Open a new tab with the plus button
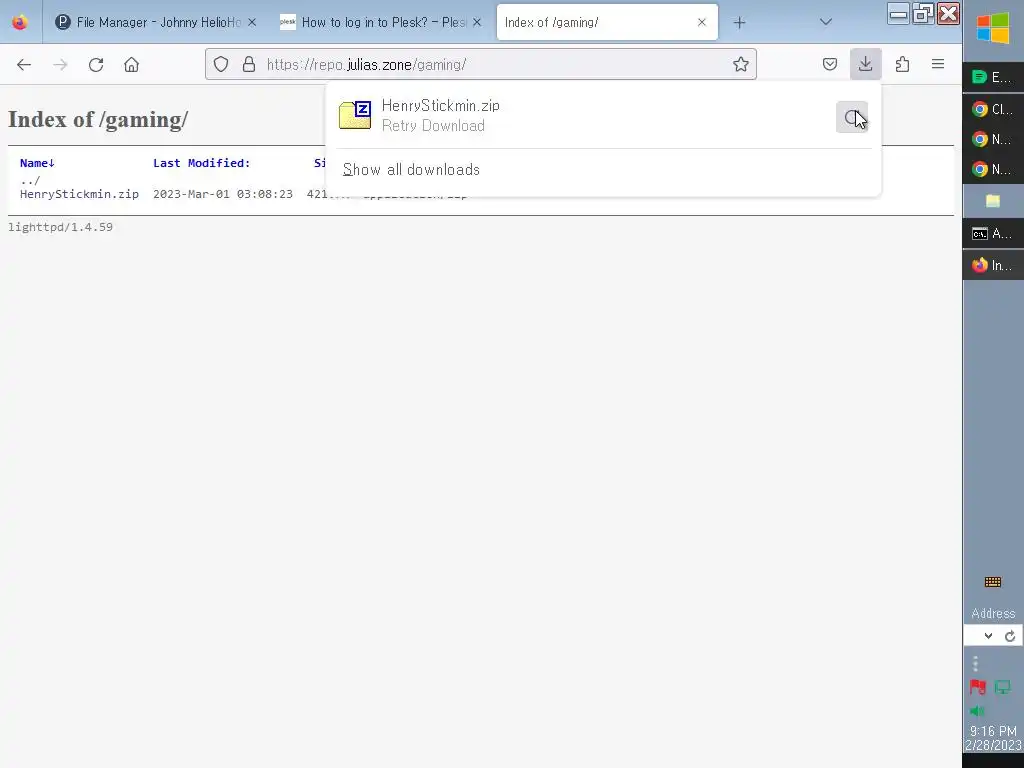The image size is (1024, 768). (739, 23)
